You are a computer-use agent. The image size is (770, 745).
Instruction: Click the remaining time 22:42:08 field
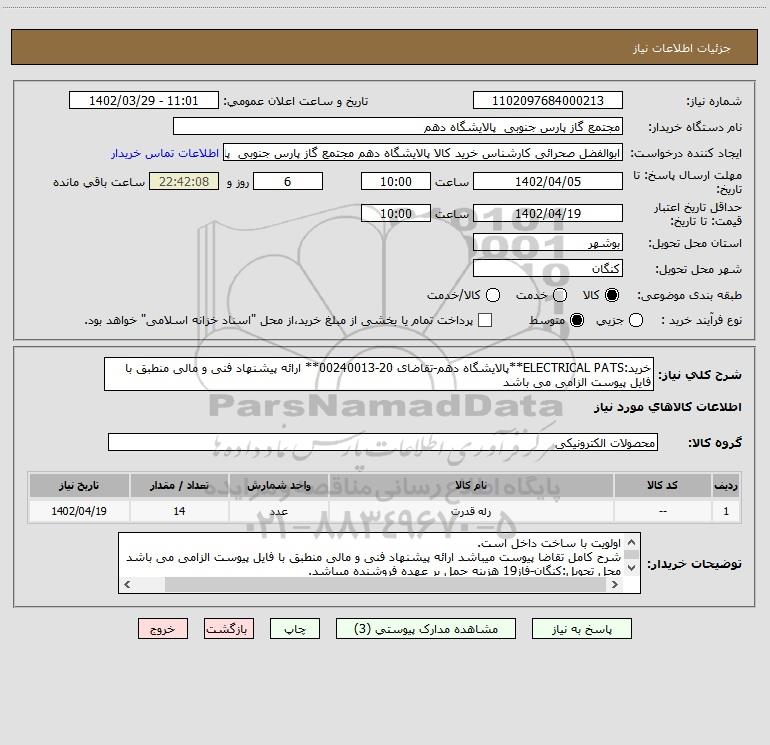click(184, 182)
